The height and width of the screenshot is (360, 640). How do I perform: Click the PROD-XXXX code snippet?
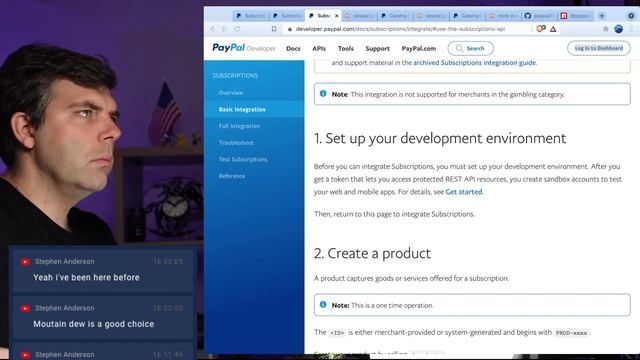[571, 333]
